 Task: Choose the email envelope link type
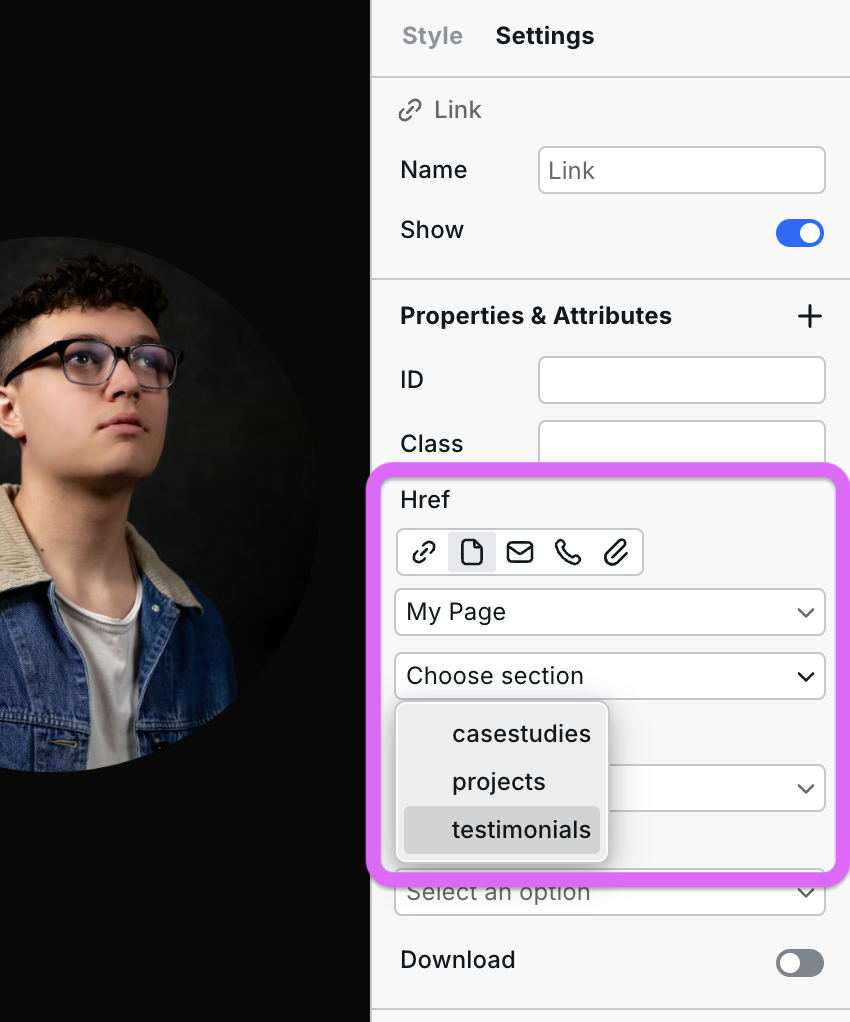[520, 552]
